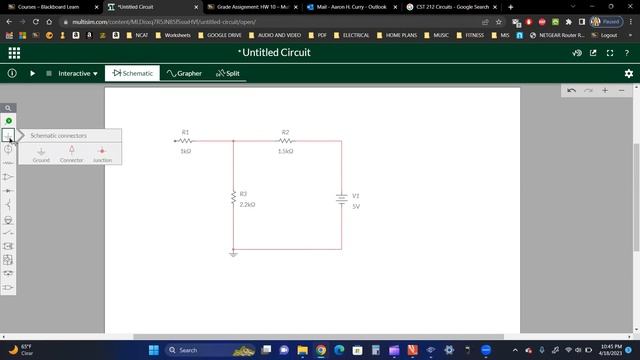Choose the Junction connector
640x360 pixels.
point(102,154)
